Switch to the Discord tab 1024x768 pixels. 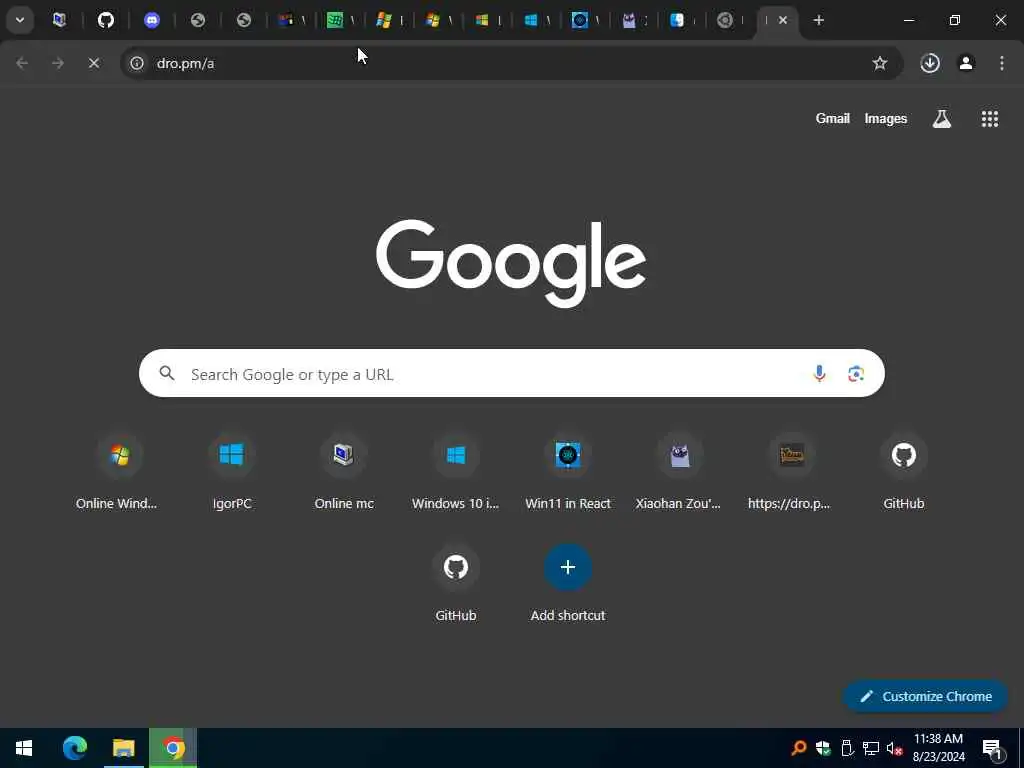tap(152, 20)
